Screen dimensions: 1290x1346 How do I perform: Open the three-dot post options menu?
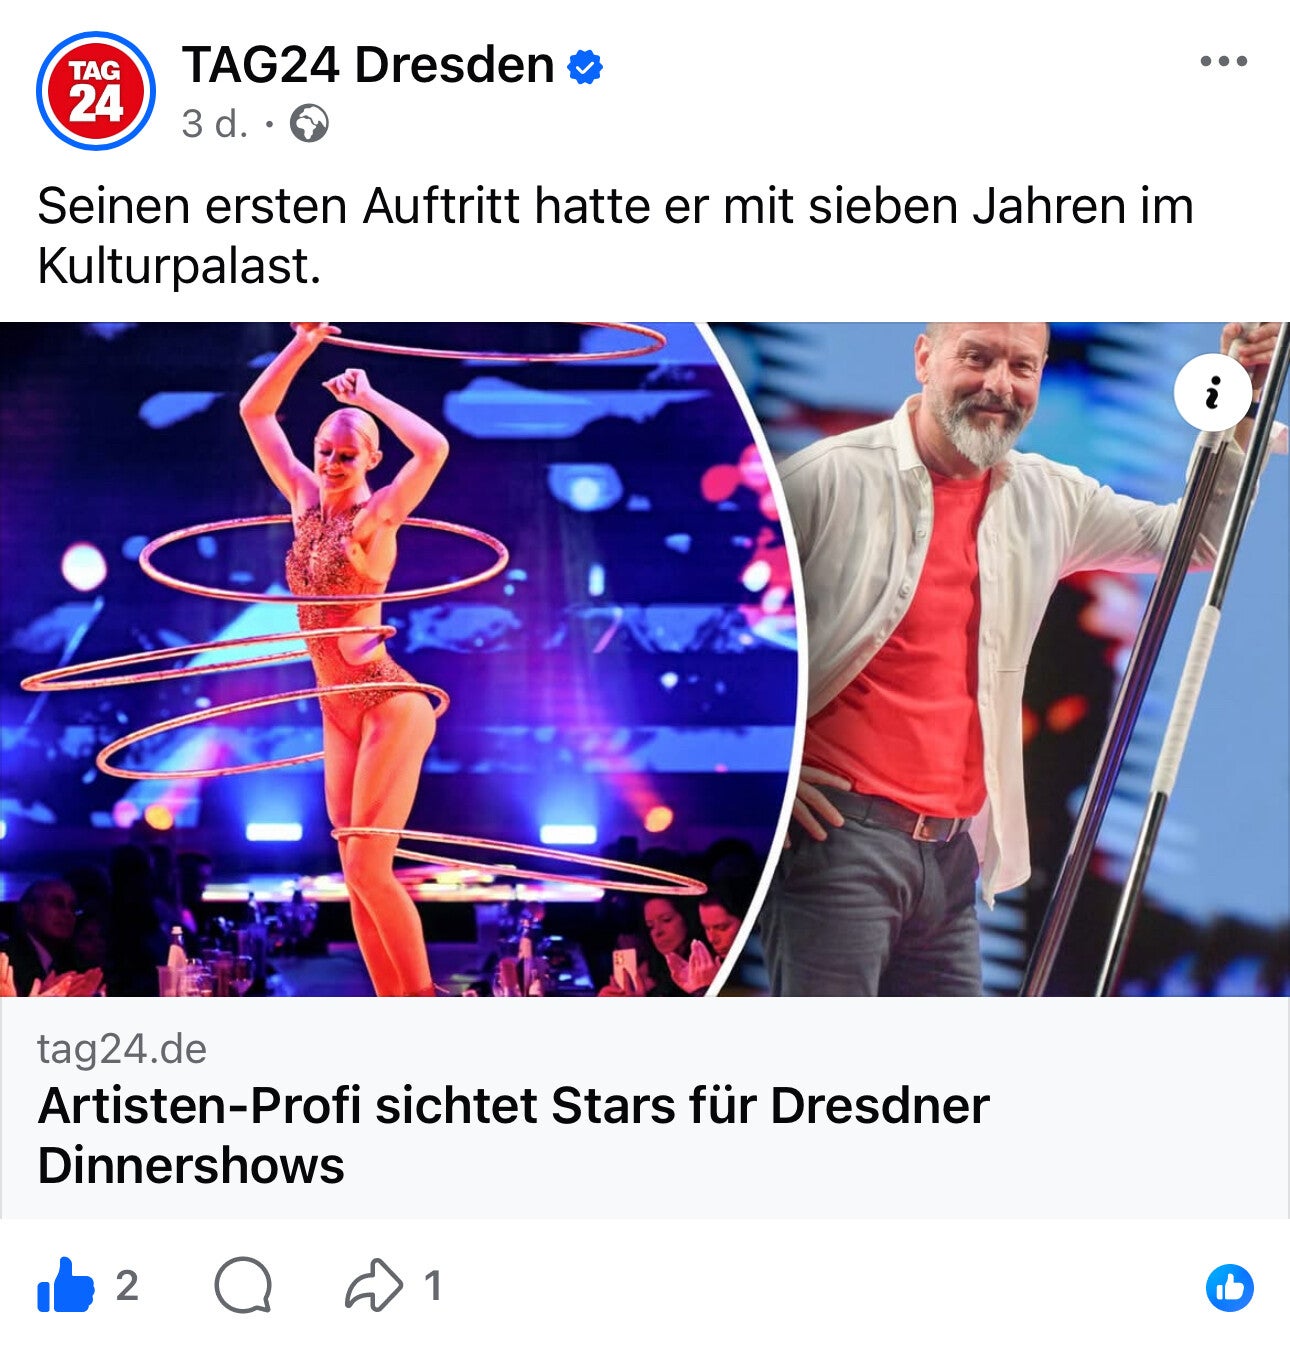[1223, 61]
